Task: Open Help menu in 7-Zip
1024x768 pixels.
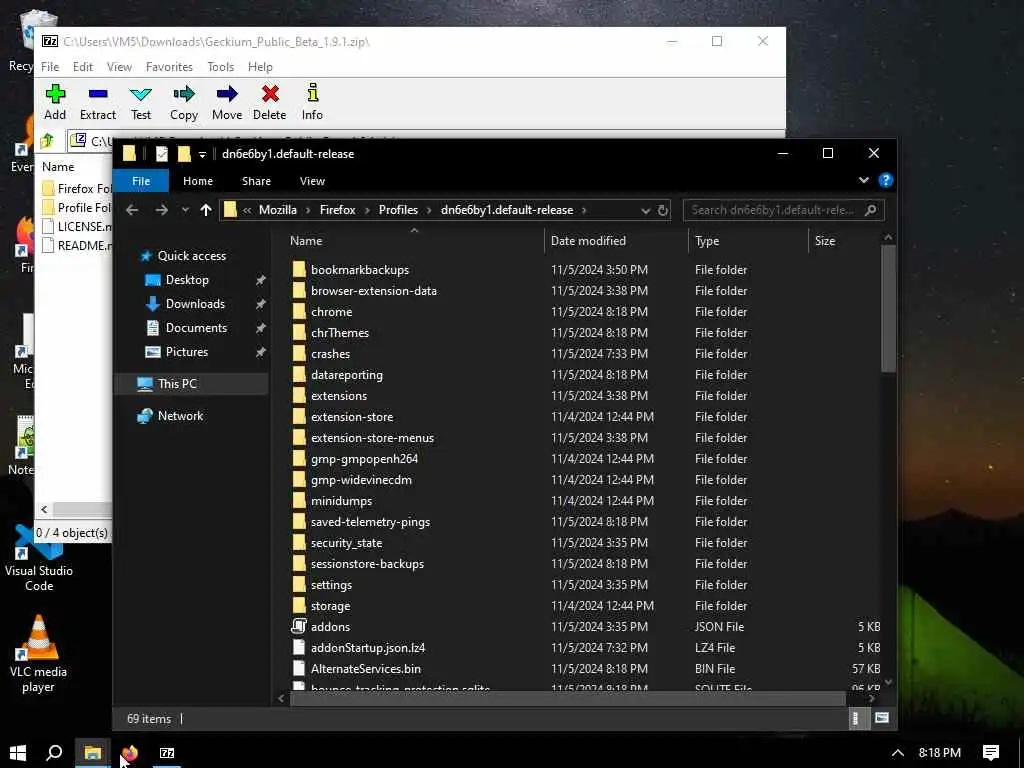Action: pyautogui.click(x=260, y=67)
